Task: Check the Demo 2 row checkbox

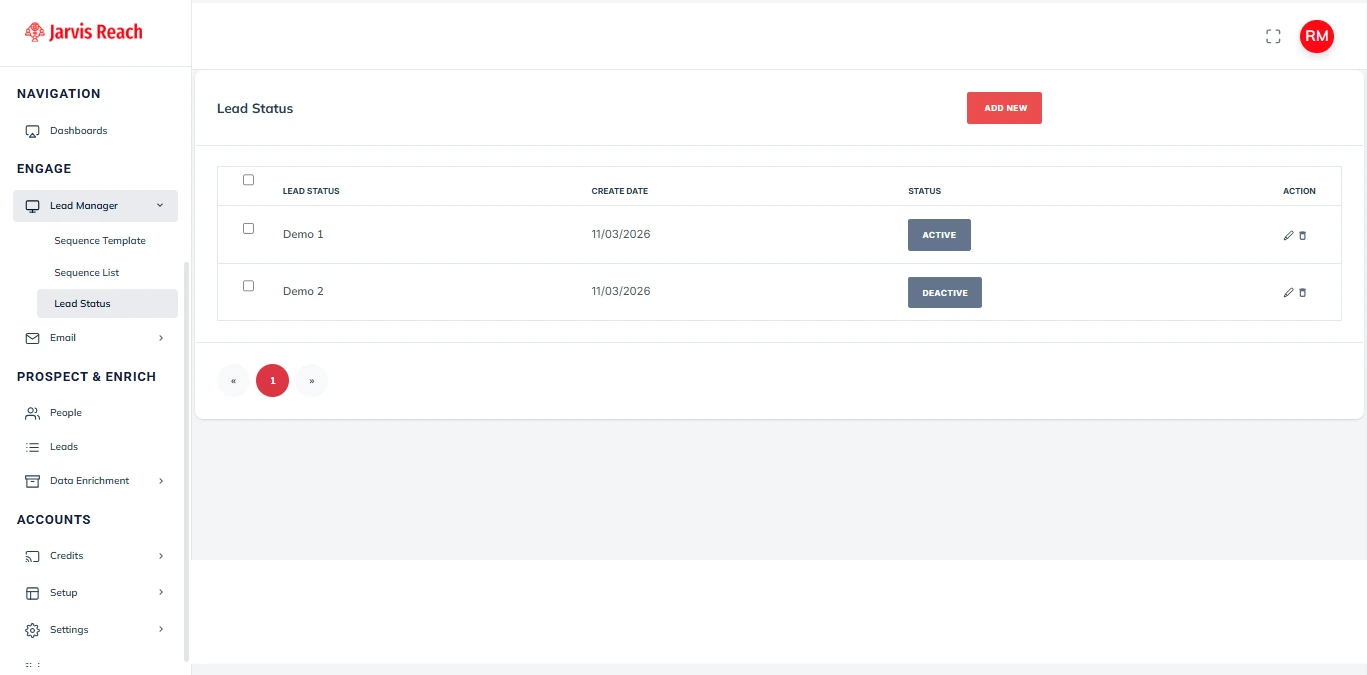Action: tap(249, 285)
